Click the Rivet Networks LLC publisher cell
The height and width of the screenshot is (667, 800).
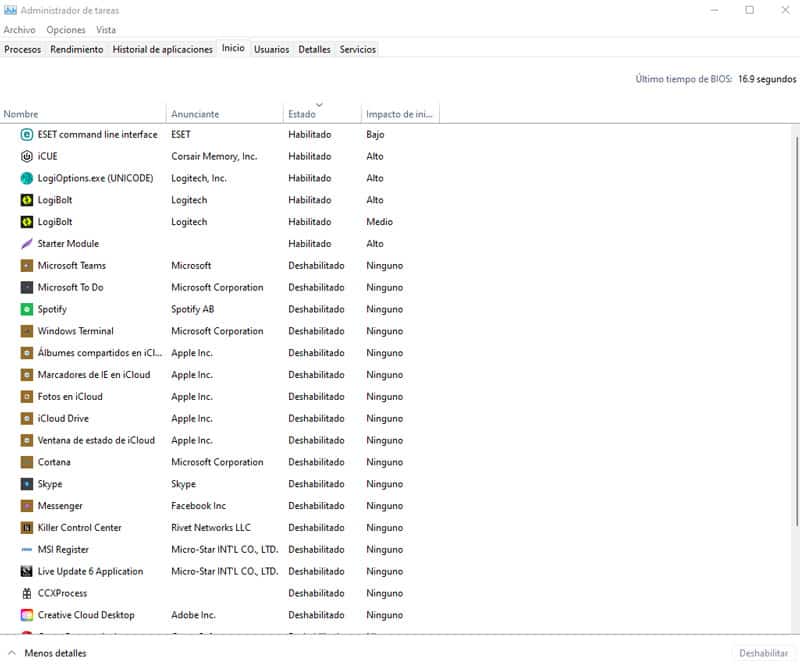point(211,528)
